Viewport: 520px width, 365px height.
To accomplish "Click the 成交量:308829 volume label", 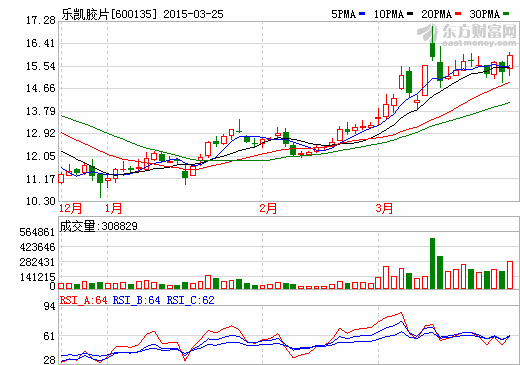I will [99, 226].
